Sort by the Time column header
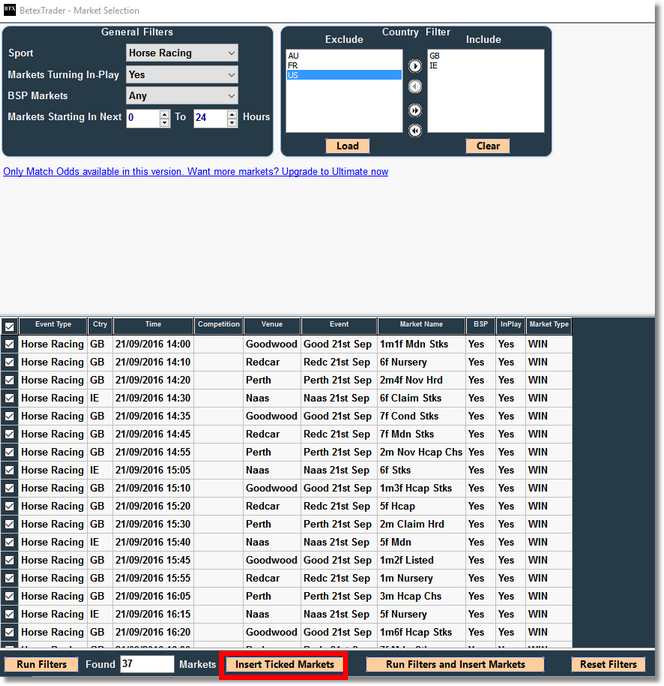The image size is (664, 686). click(152, 325)
